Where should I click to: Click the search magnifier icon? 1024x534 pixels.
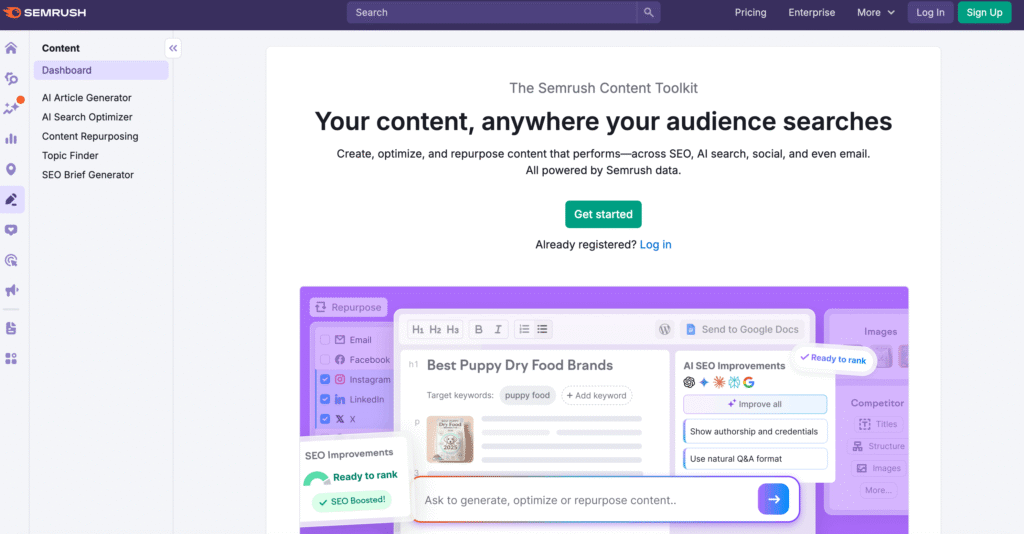648,12
